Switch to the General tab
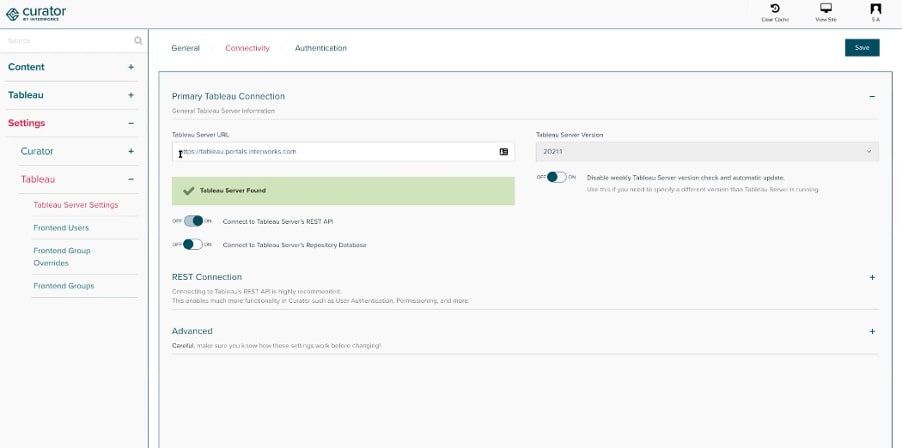This screenshot has width=902, height=448. pos(185,48)
